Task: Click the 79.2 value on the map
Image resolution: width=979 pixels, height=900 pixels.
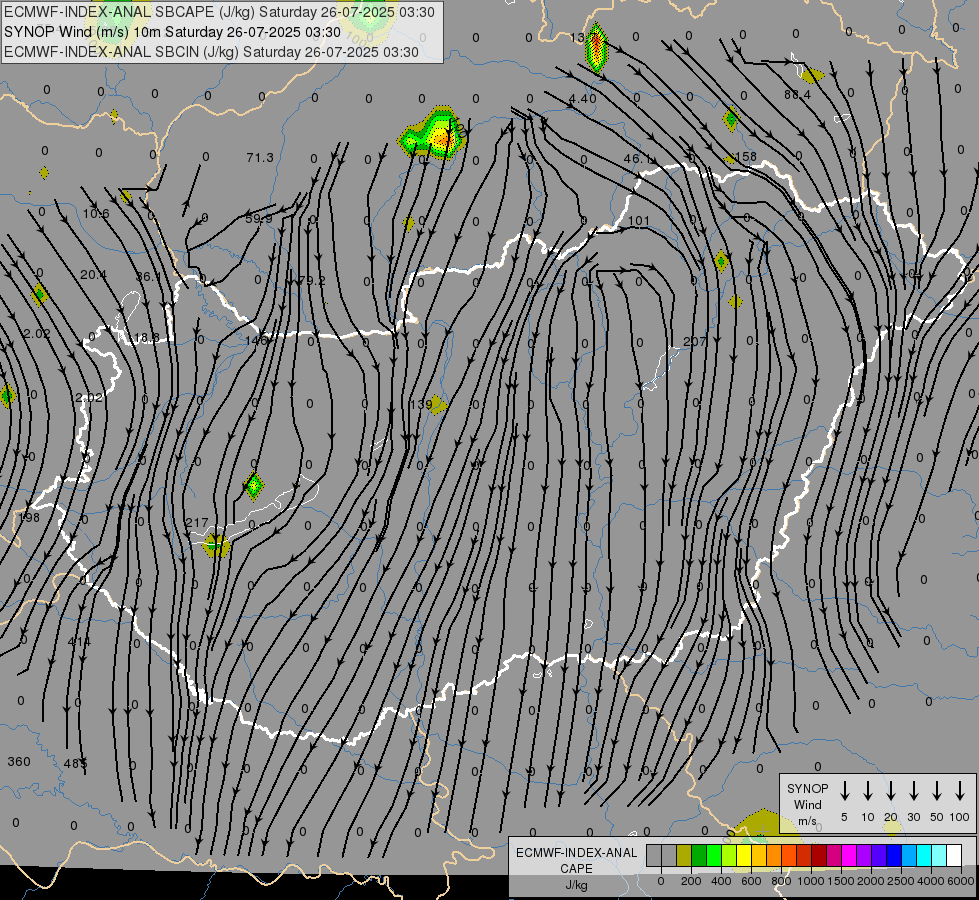Action: pos(312,280)
